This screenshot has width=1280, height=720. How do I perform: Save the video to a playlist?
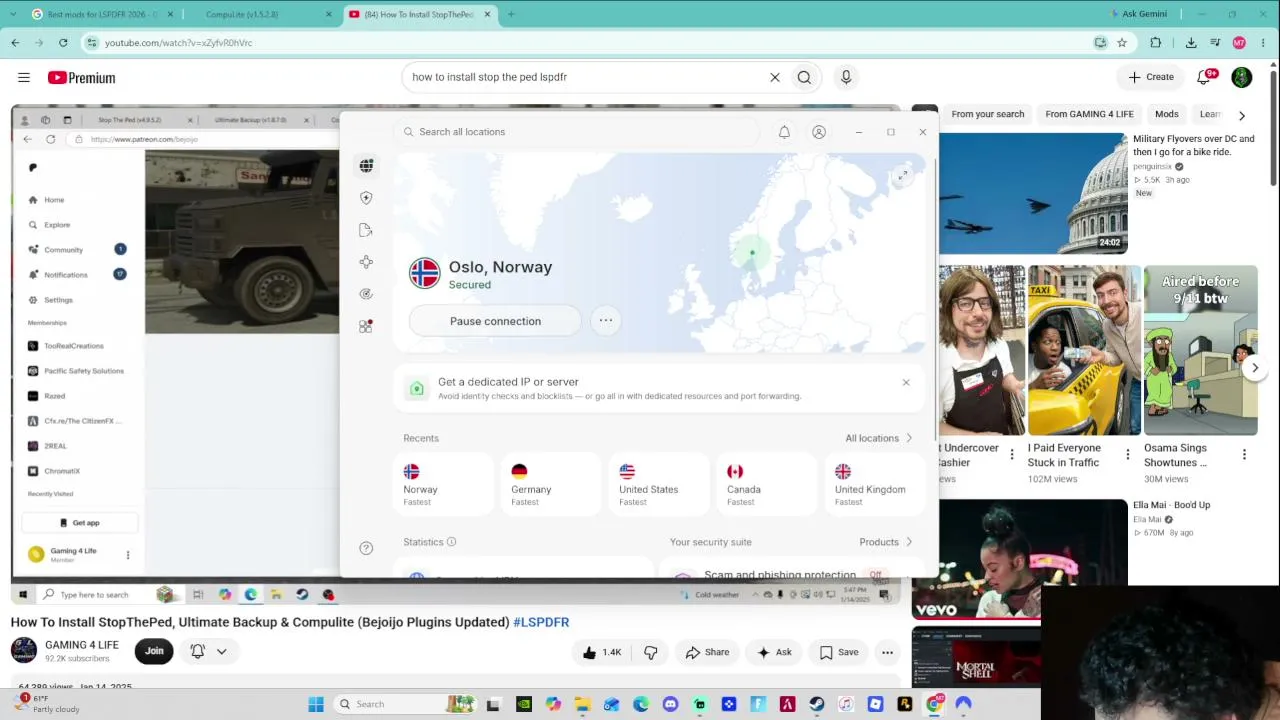(838, 652)
